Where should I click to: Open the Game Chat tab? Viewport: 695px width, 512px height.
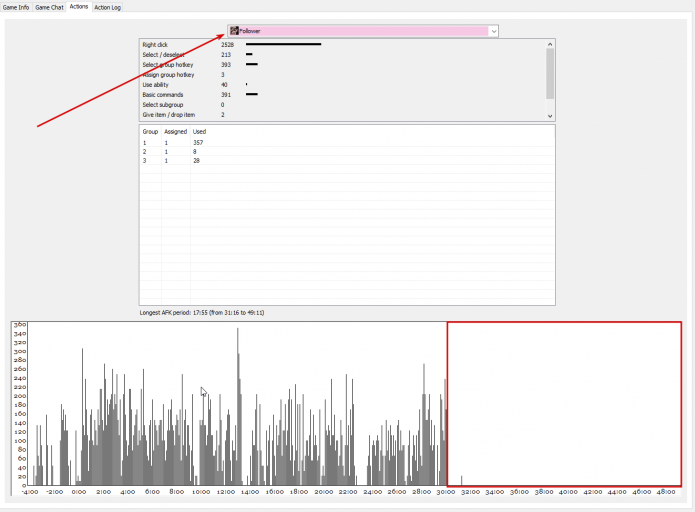pos(49,7)
